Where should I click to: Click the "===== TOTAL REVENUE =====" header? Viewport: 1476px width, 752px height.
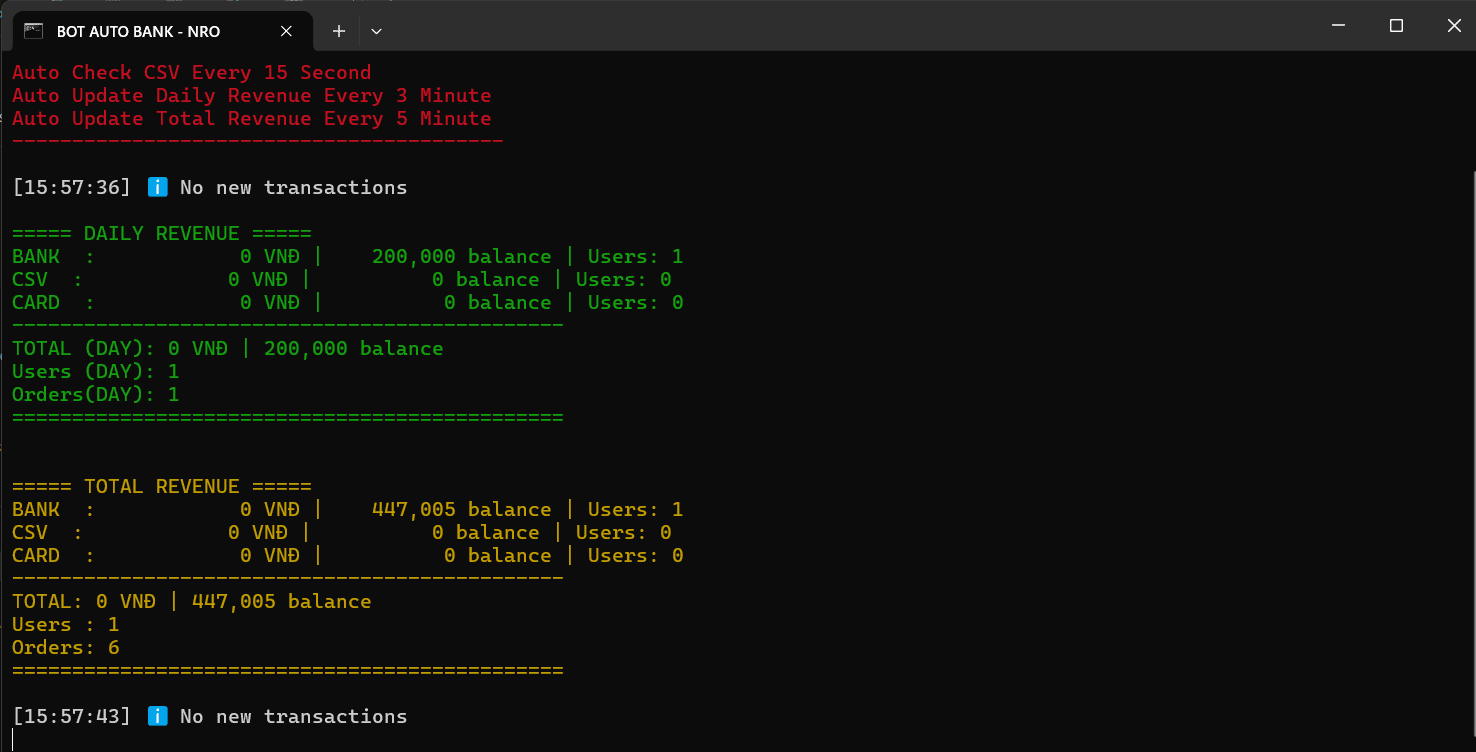click(x=162, y=487)
